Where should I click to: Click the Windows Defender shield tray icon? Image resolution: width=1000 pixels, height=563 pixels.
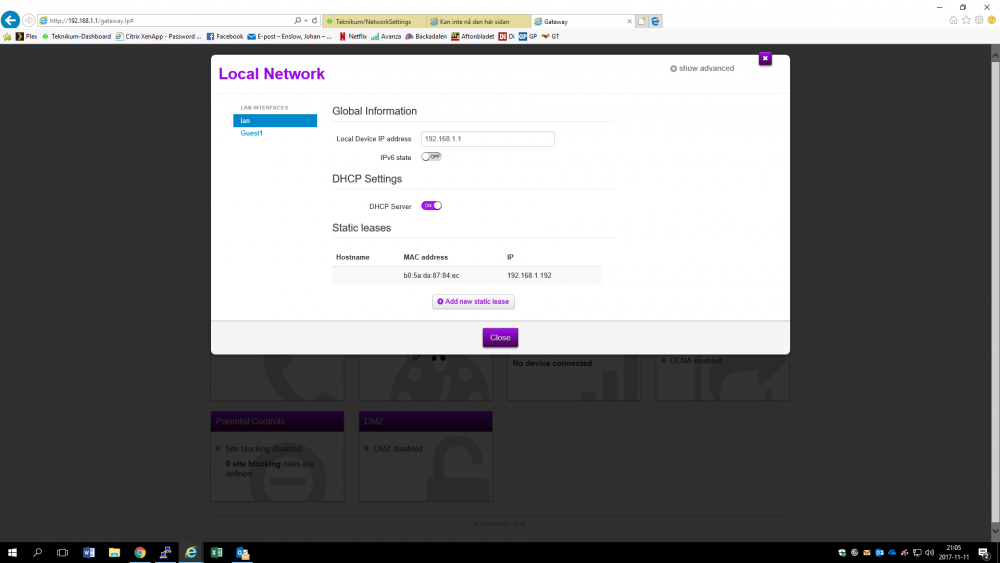coord(842,553)
